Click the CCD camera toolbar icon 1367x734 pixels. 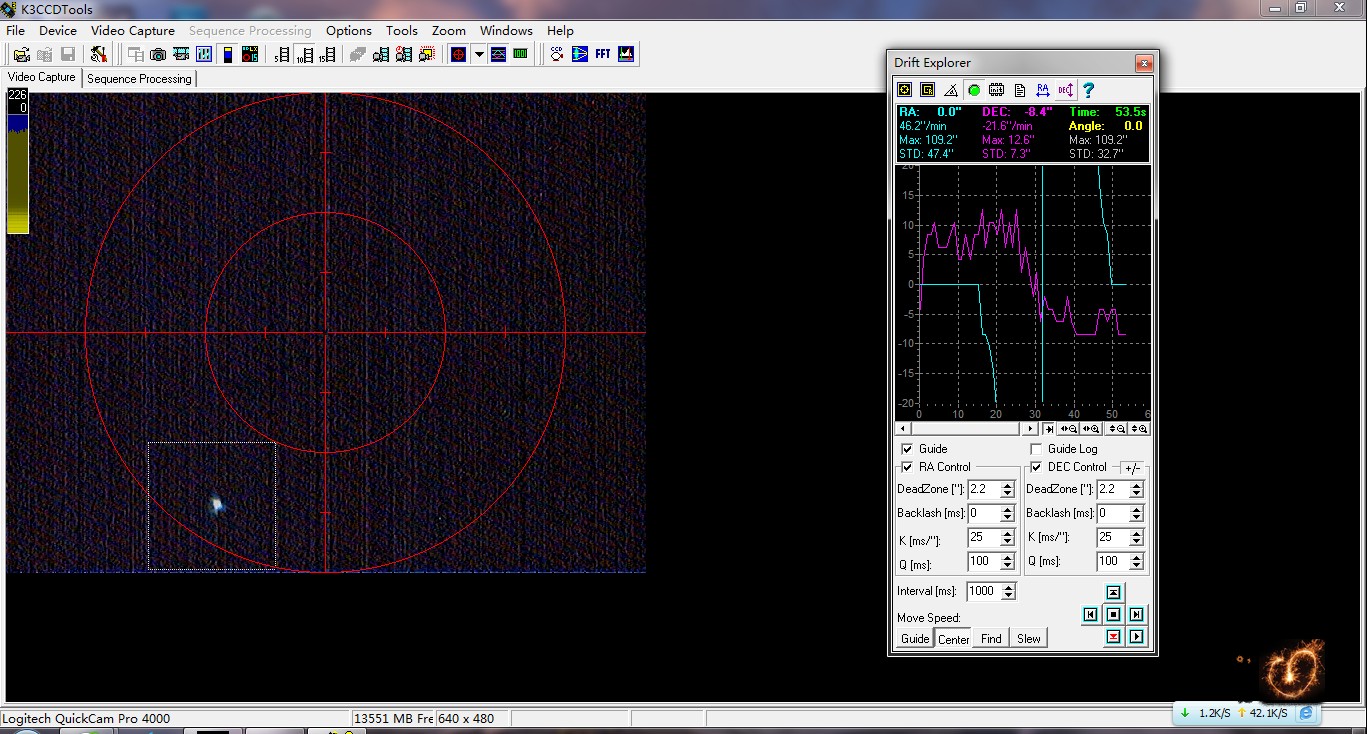tap(556, 54)
